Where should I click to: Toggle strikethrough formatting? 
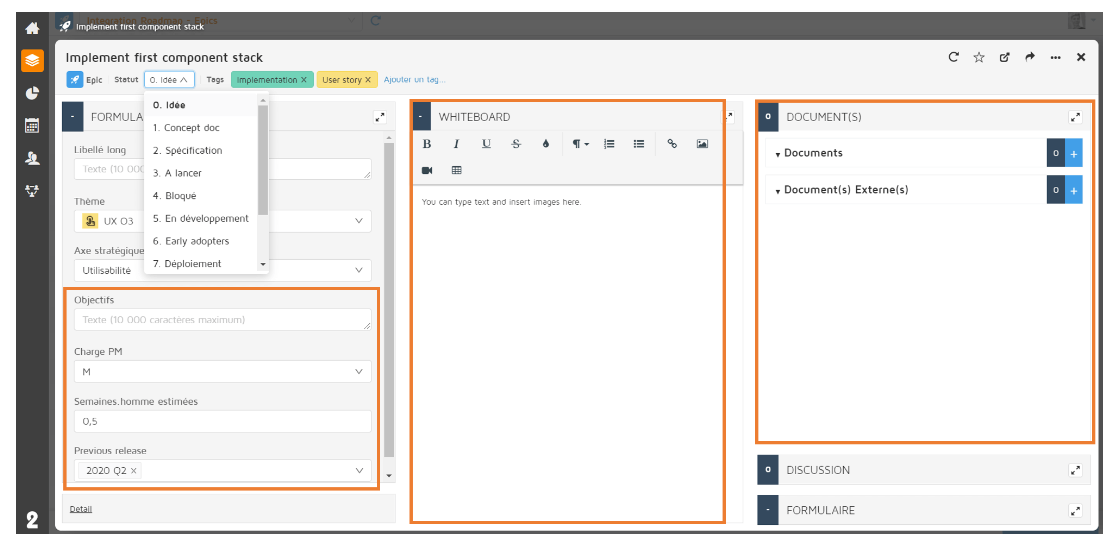pyautogui.click(x=516, y=144)
